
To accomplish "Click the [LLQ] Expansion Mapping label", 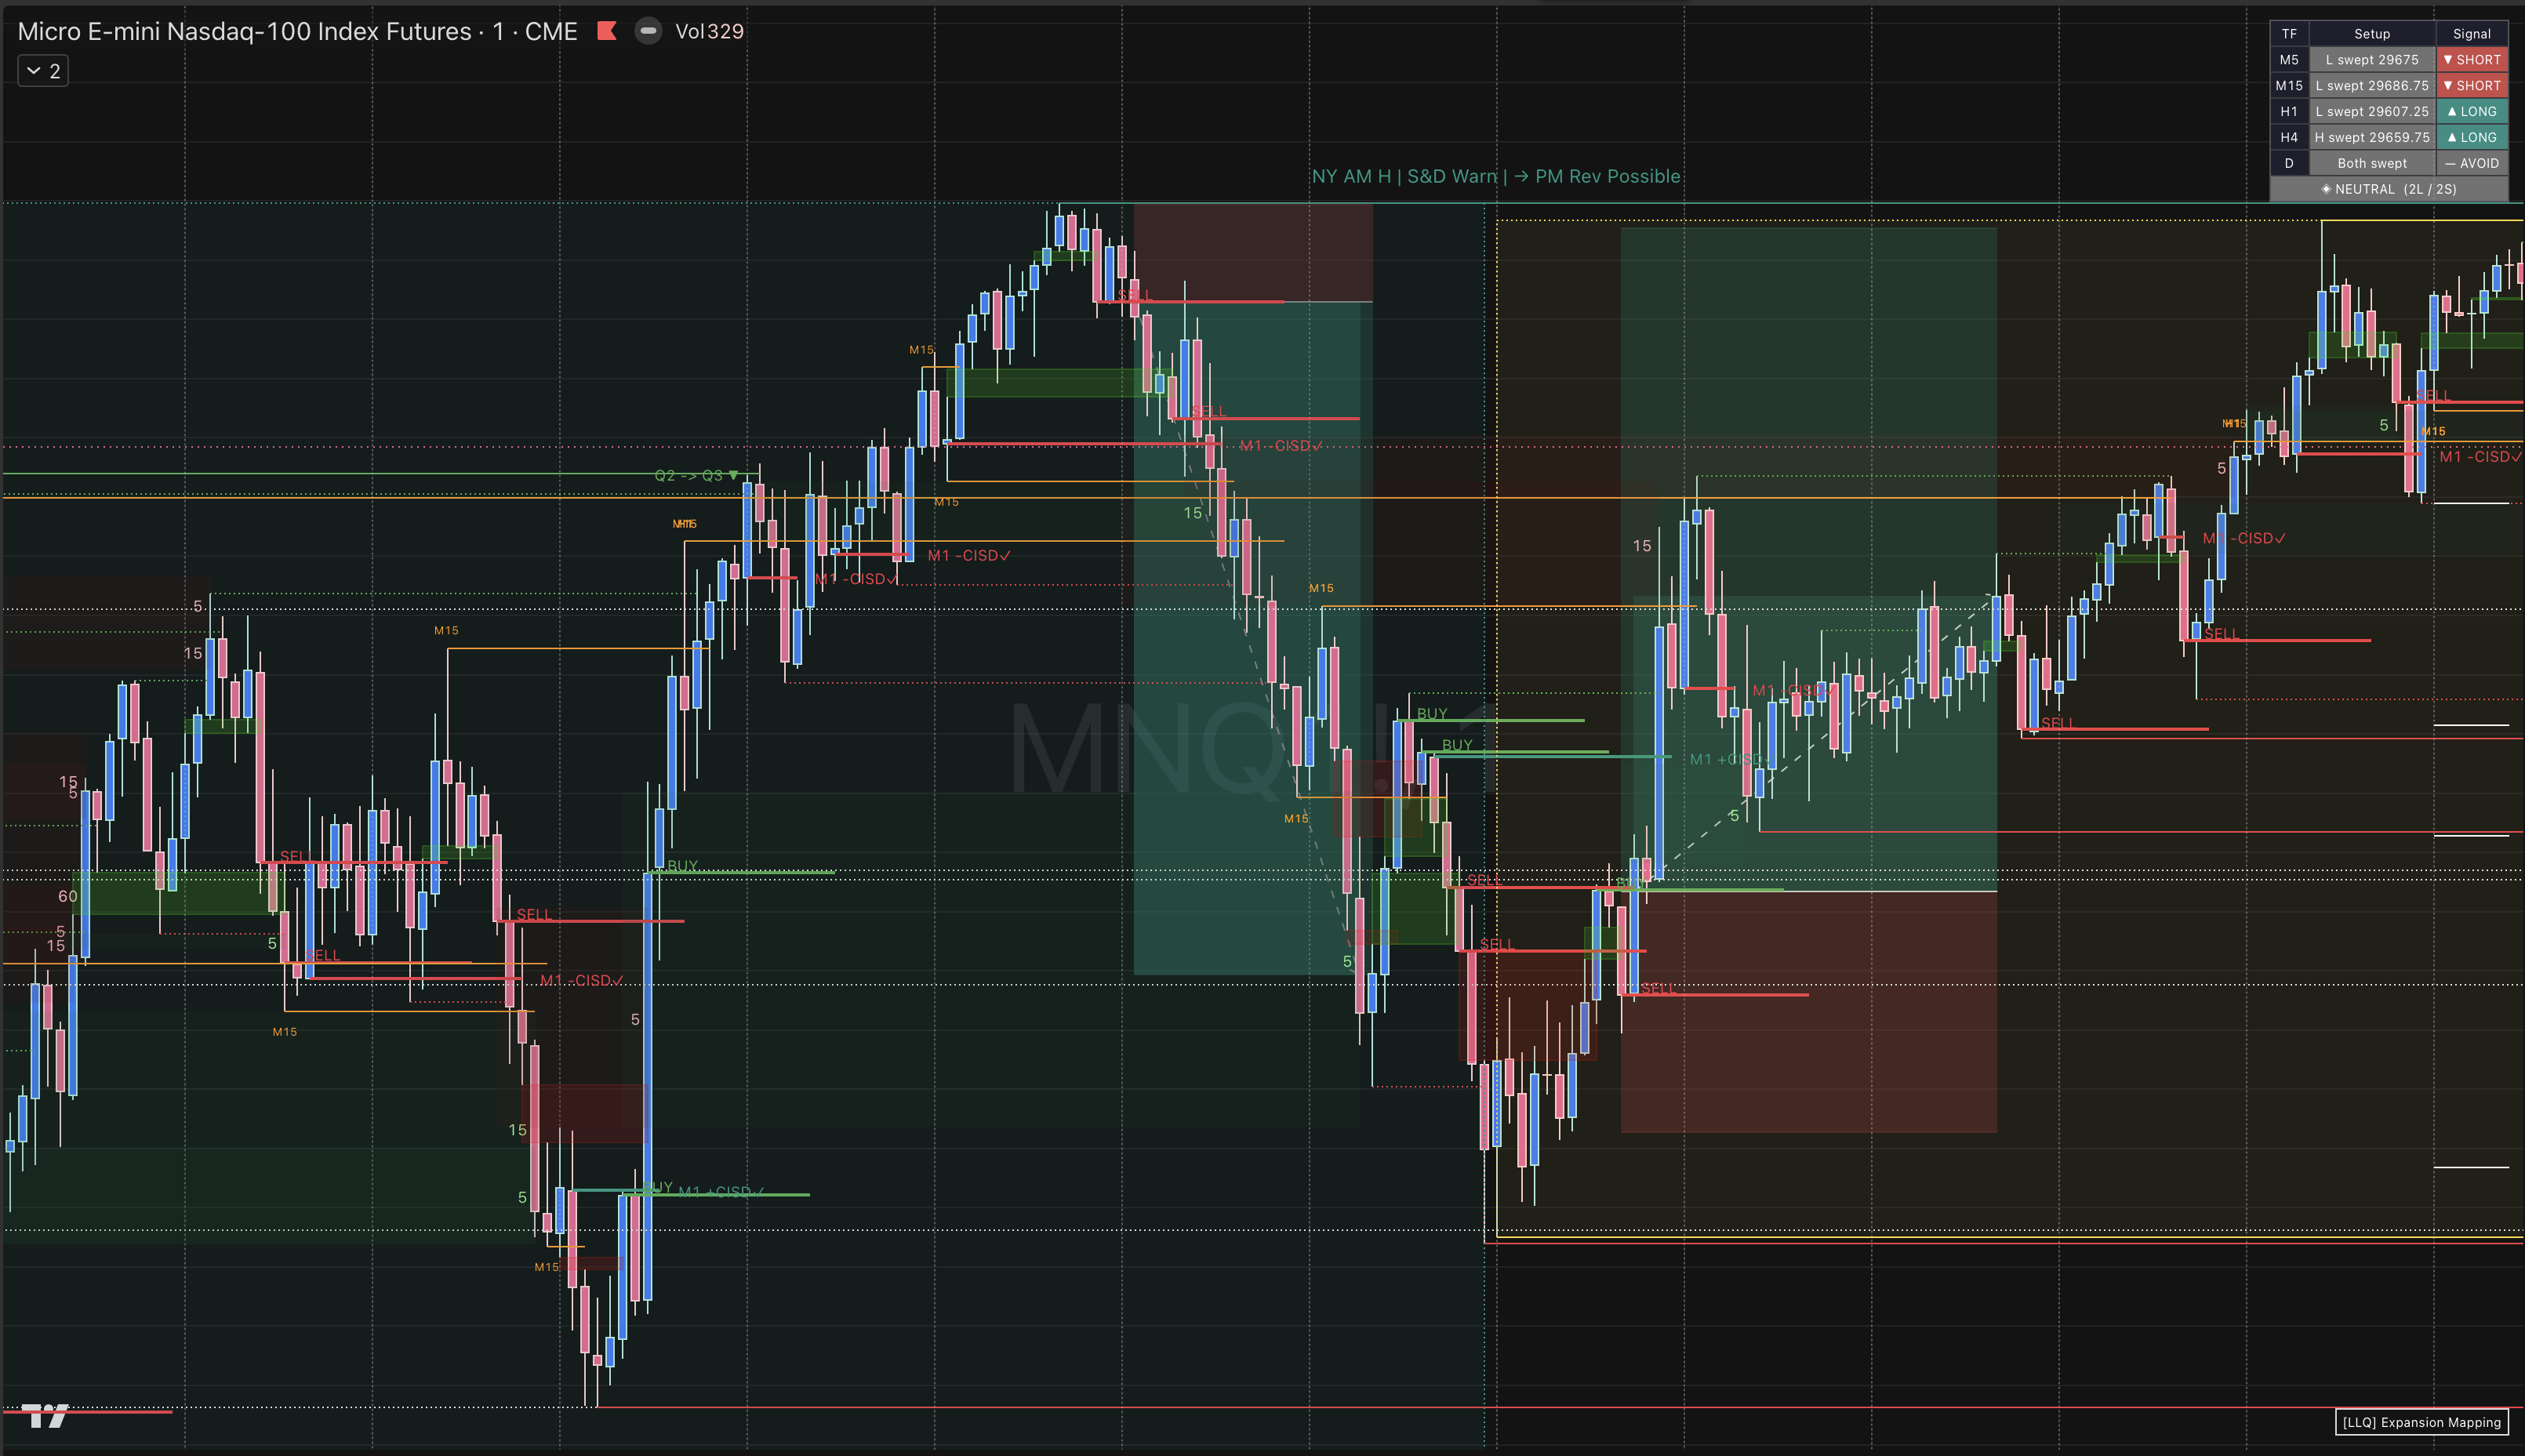I will pyautogui.click(x=2421, y=1422).
